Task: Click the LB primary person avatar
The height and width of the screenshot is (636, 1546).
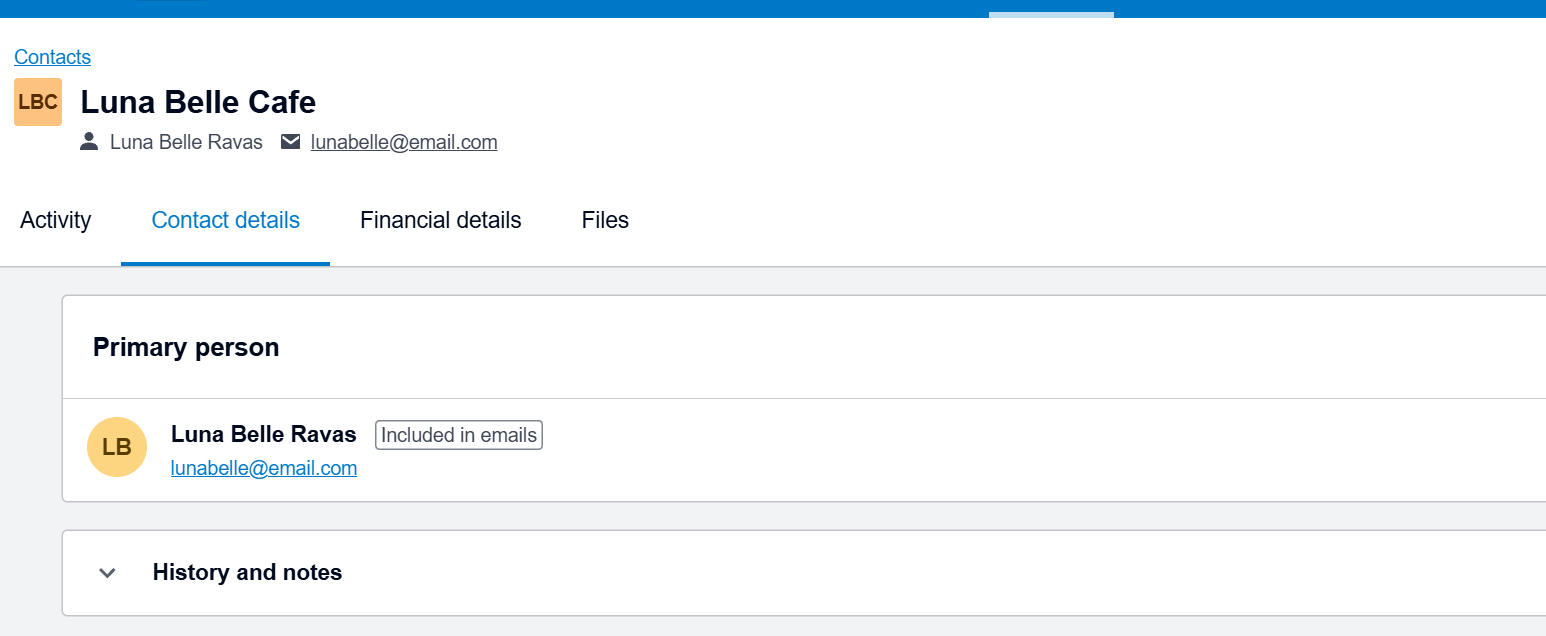Action: click(117, 447)
